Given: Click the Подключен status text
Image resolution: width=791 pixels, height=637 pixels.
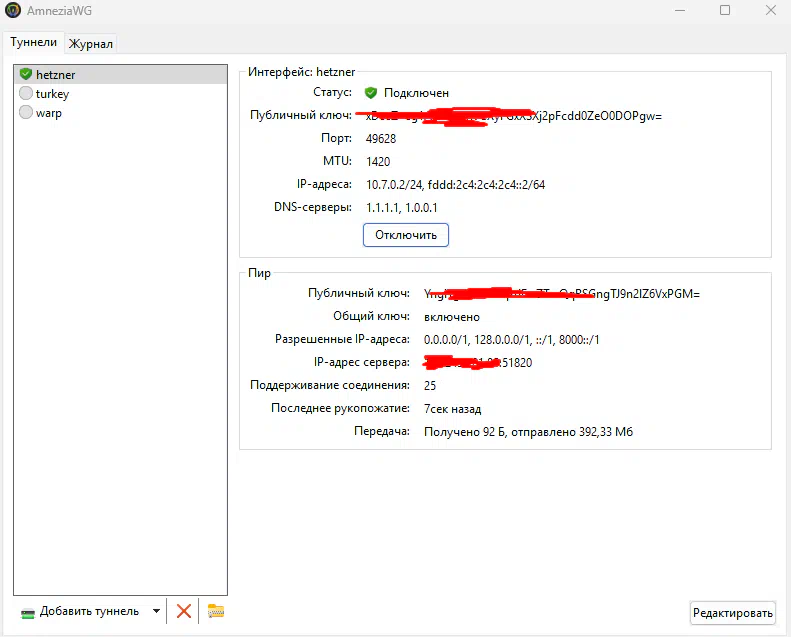Looking at the screenshot, I should (x=416, y=93).
